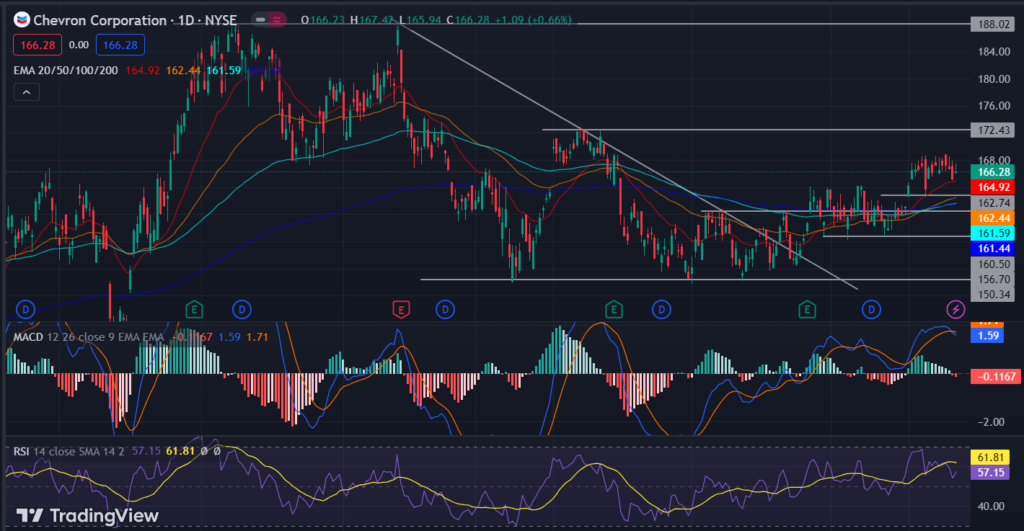The image size is (1024, 531).
Task: Click the 172.43 horizontal line price label
Action: tap(993, 130)
